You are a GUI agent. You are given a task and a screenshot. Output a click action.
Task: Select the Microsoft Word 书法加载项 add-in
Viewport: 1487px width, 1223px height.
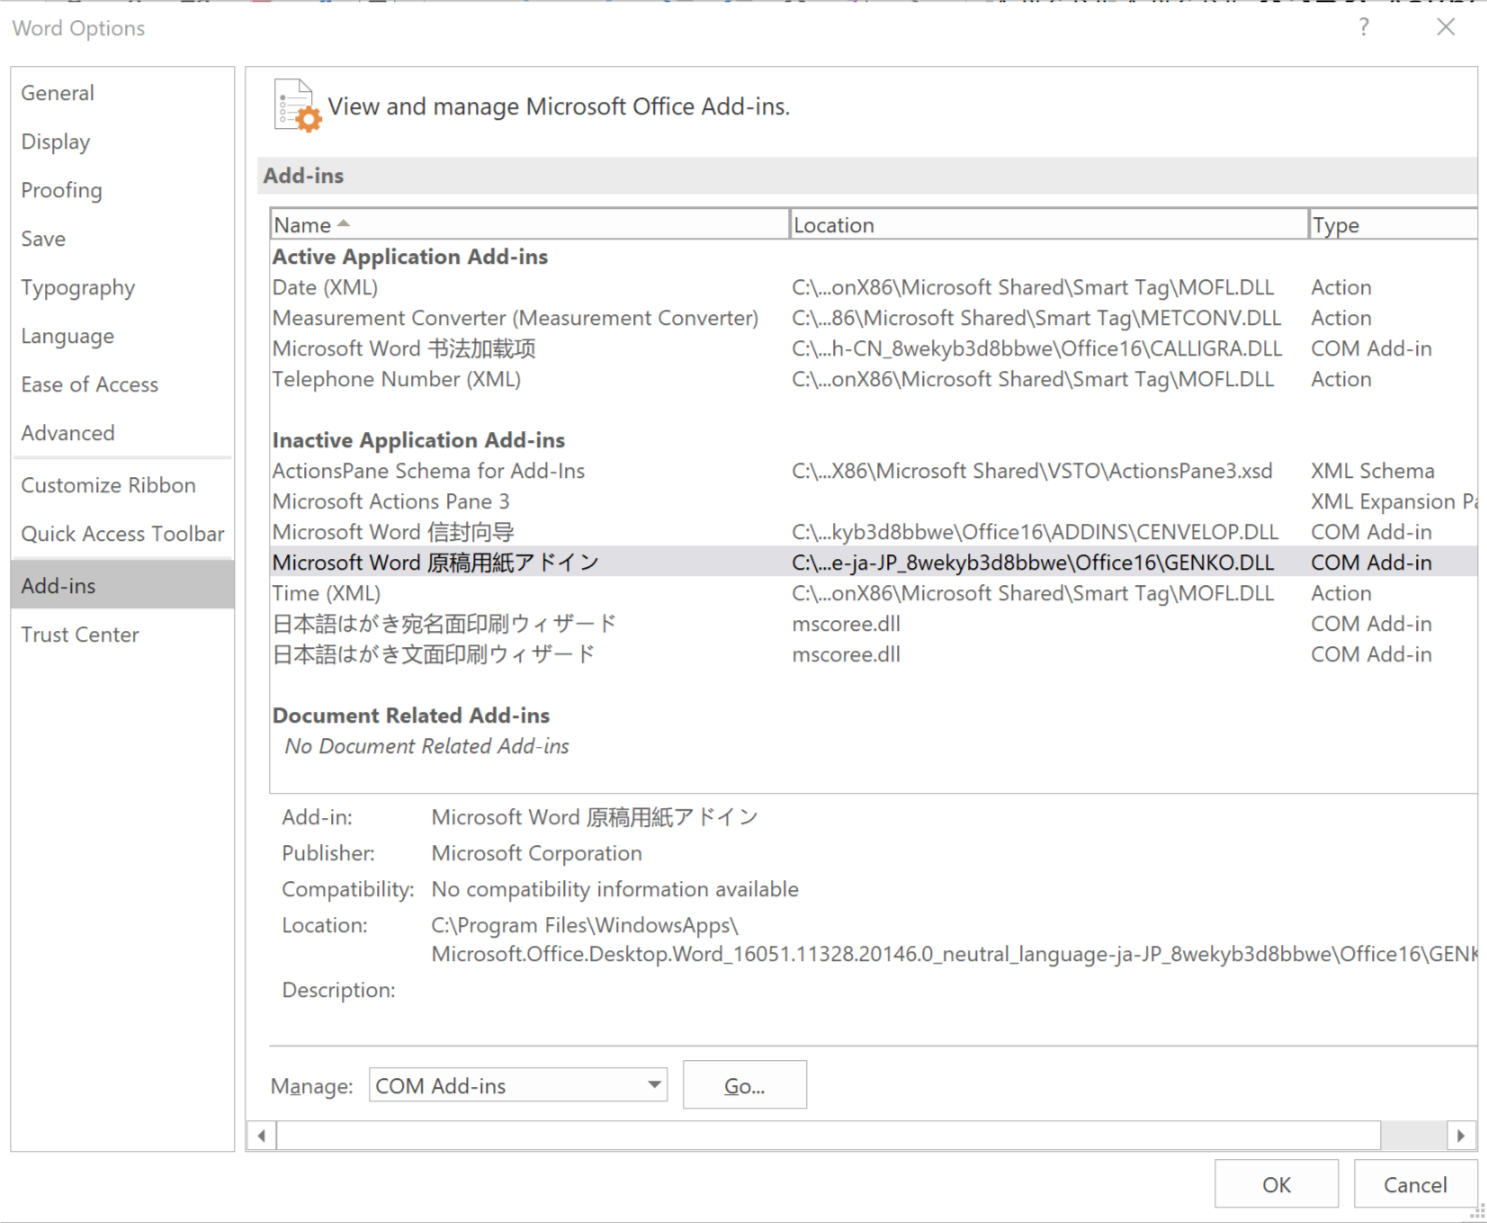tap(874, 349)
